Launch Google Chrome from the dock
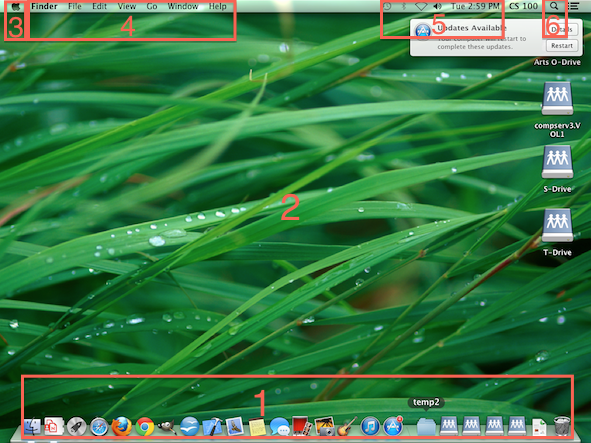This screenshot has width=591, height=443. click(145, 427)
